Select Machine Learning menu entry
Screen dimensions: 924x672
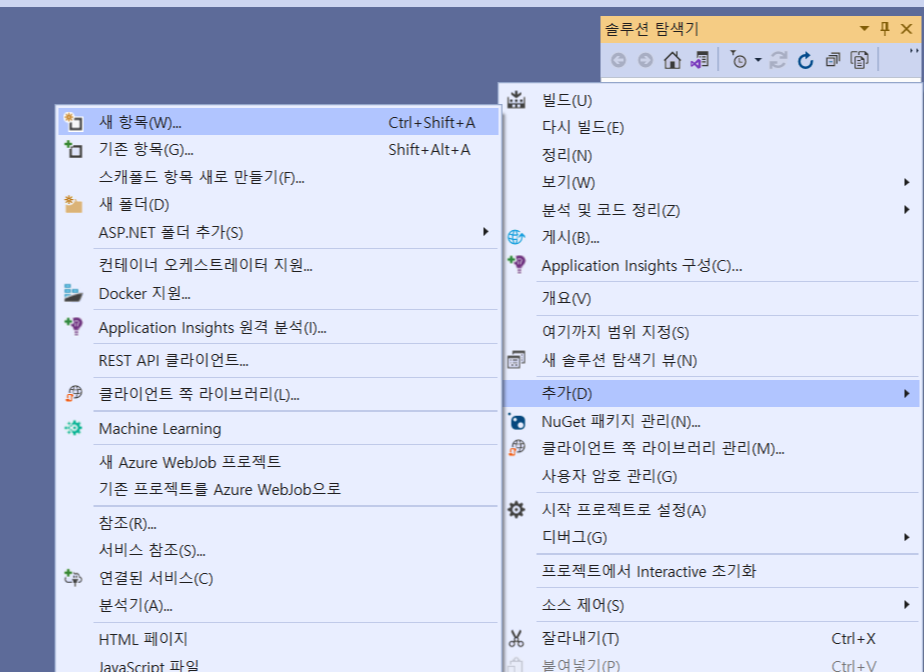(278, 429)
